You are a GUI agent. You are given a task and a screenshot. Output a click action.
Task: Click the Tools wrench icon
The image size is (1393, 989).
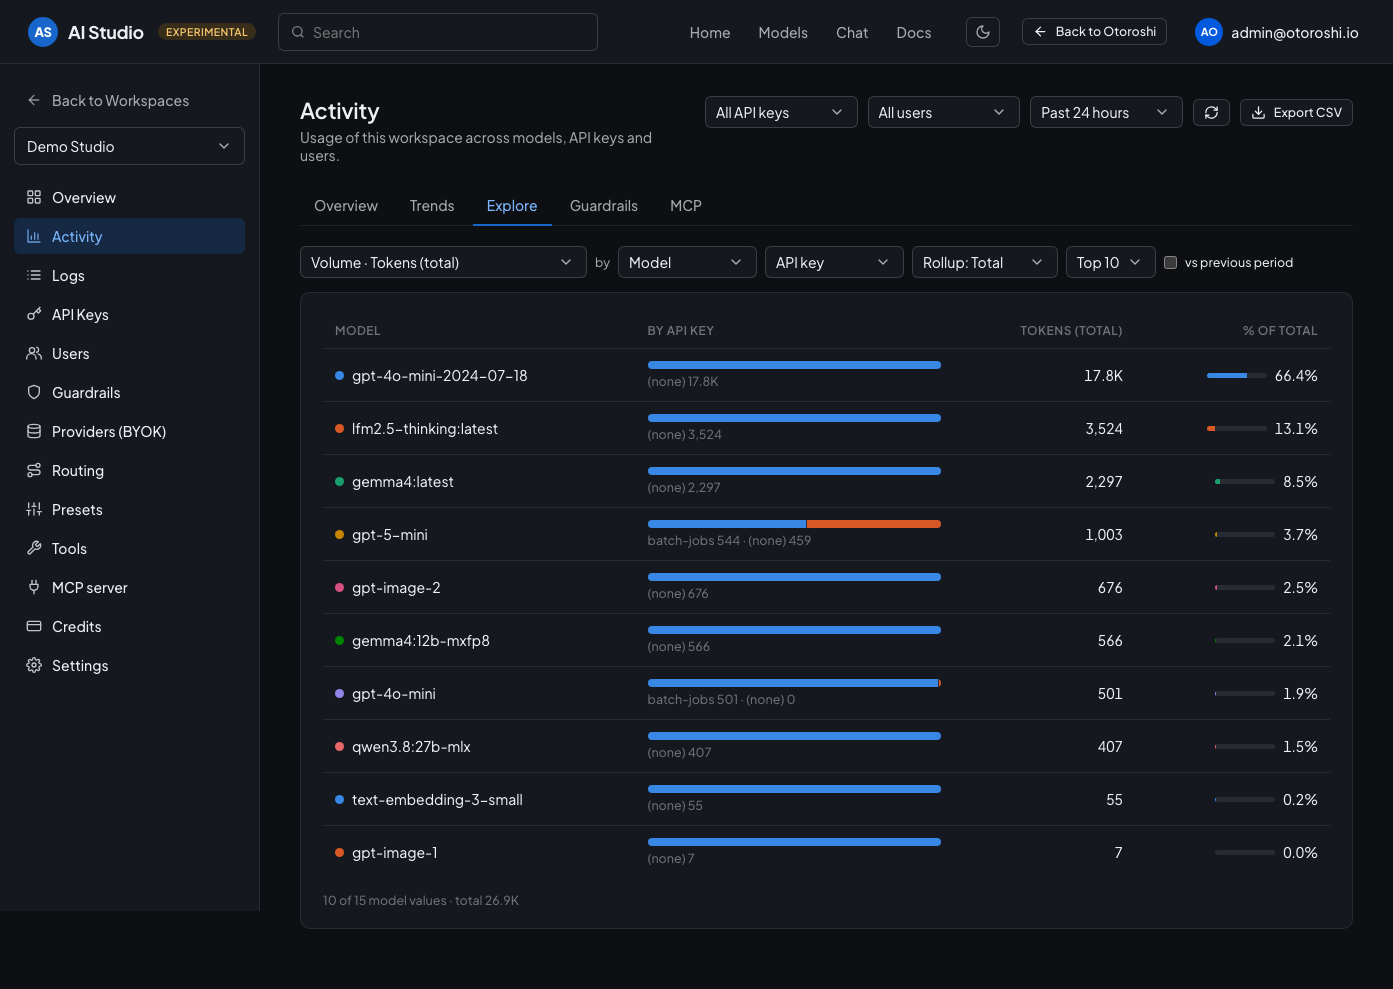coord(34,548)
